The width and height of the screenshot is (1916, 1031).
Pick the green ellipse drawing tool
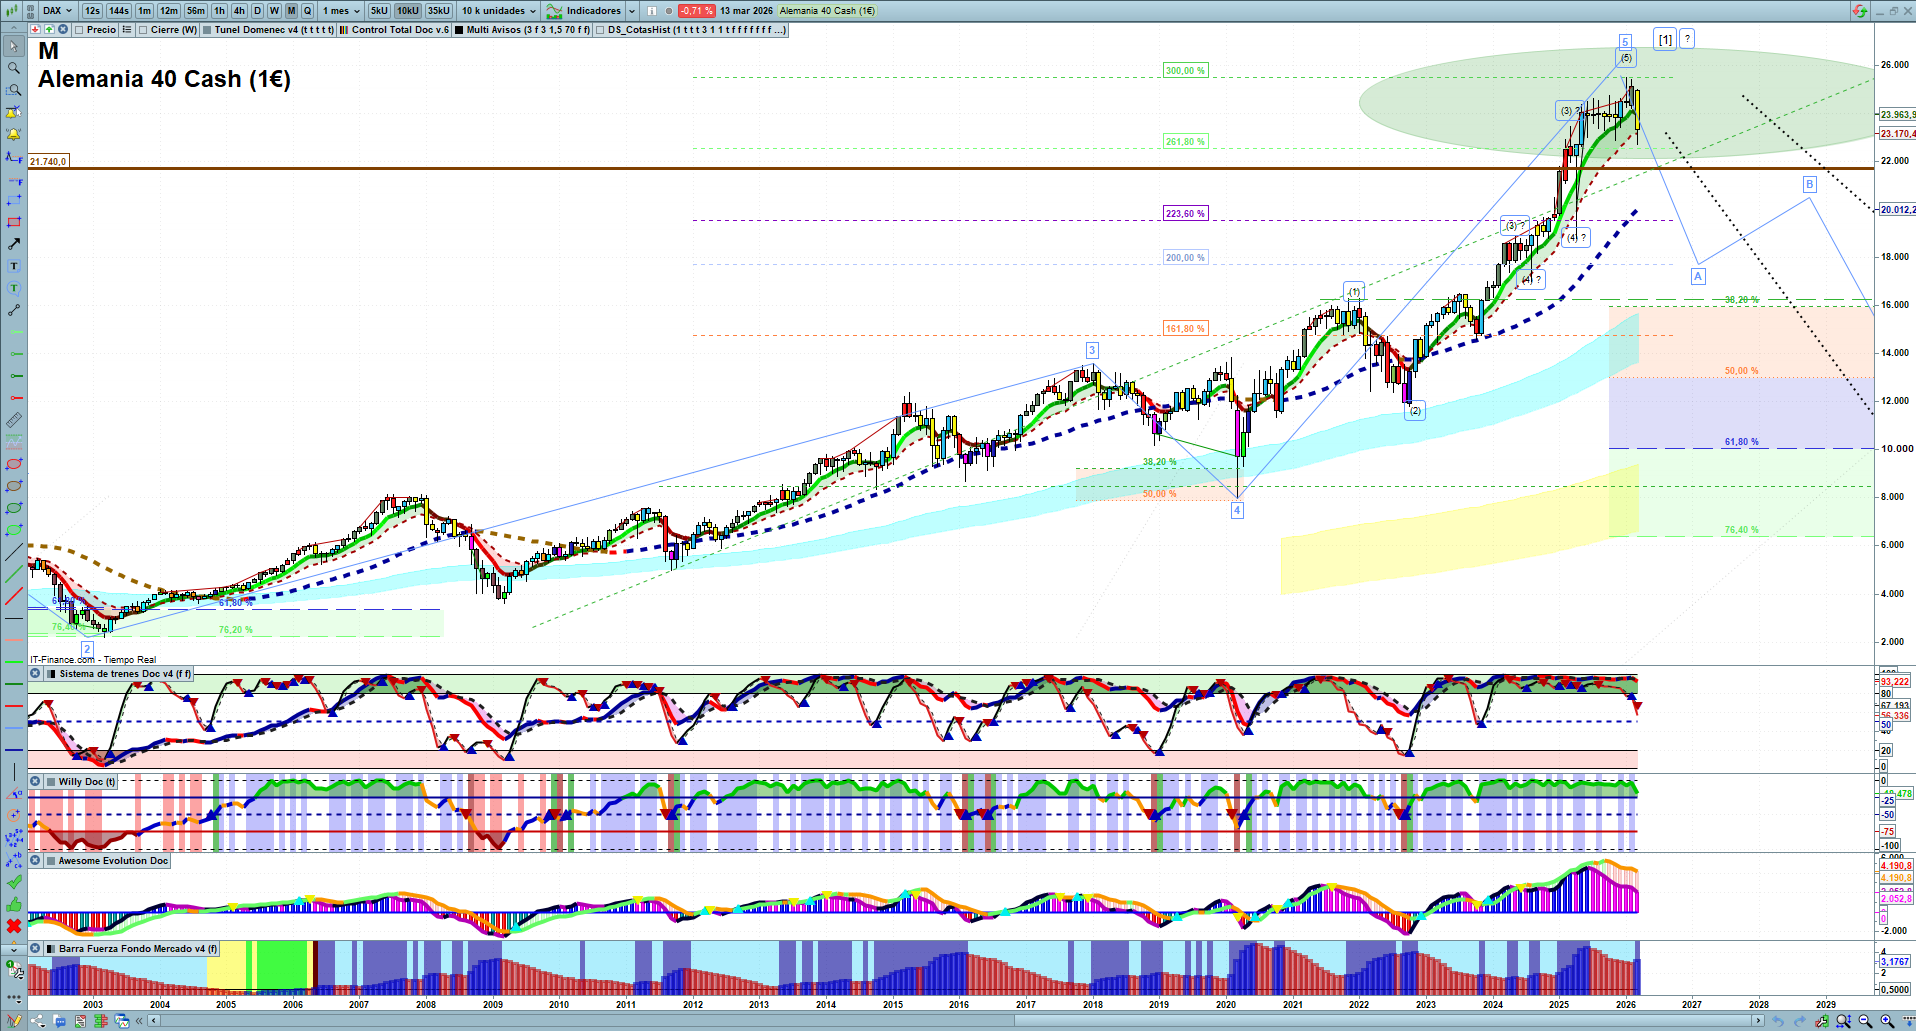(14, 508)
